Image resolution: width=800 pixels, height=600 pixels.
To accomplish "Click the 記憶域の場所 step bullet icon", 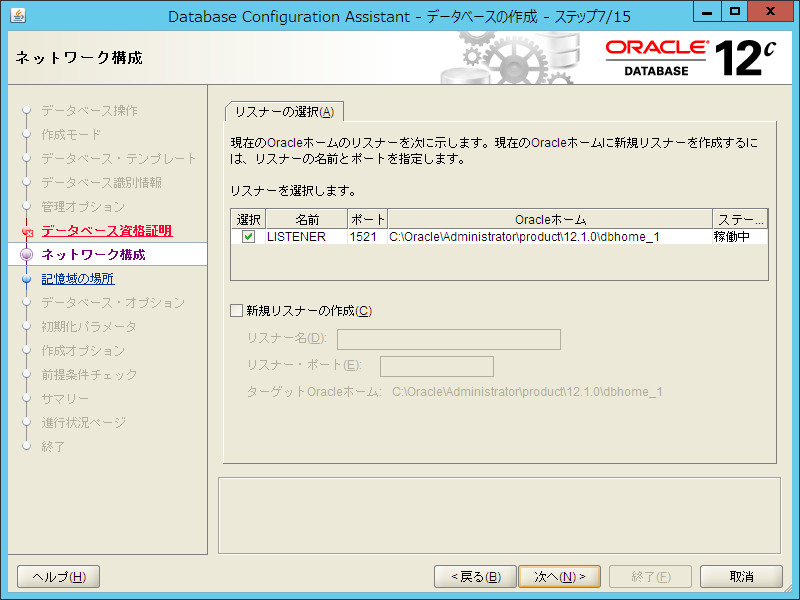I will [x=27, y=279].
